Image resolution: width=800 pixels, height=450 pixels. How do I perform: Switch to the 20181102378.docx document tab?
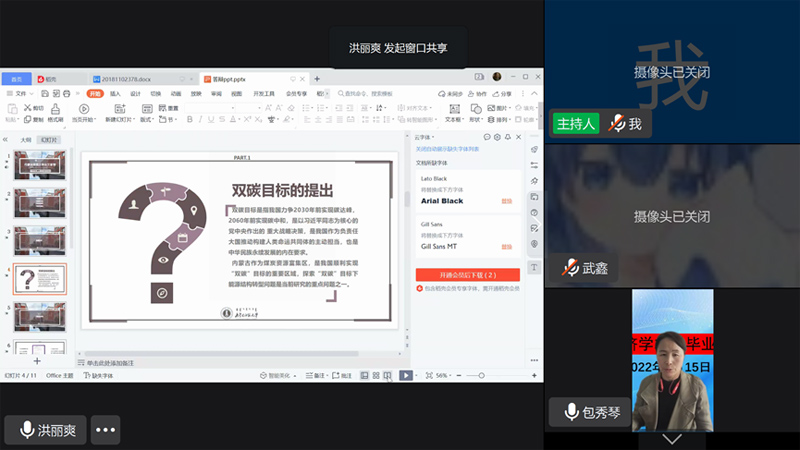128,78
